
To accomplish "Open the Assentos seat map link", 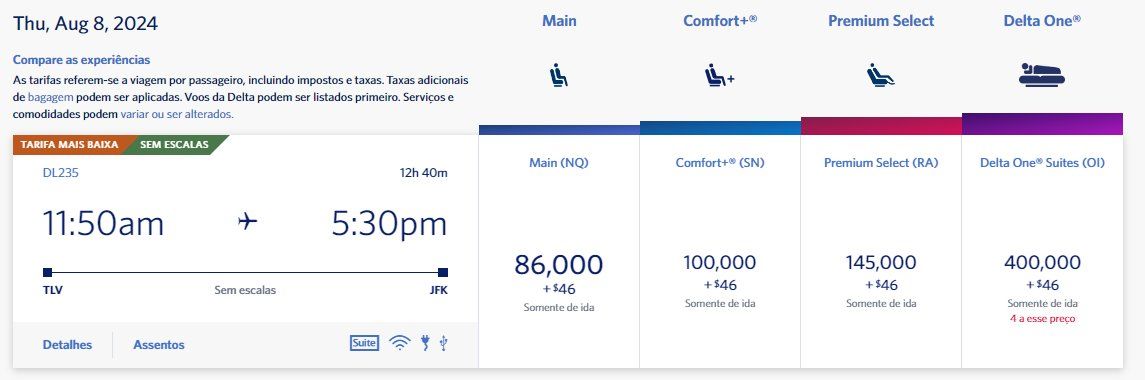I will [x=158, y=345].
